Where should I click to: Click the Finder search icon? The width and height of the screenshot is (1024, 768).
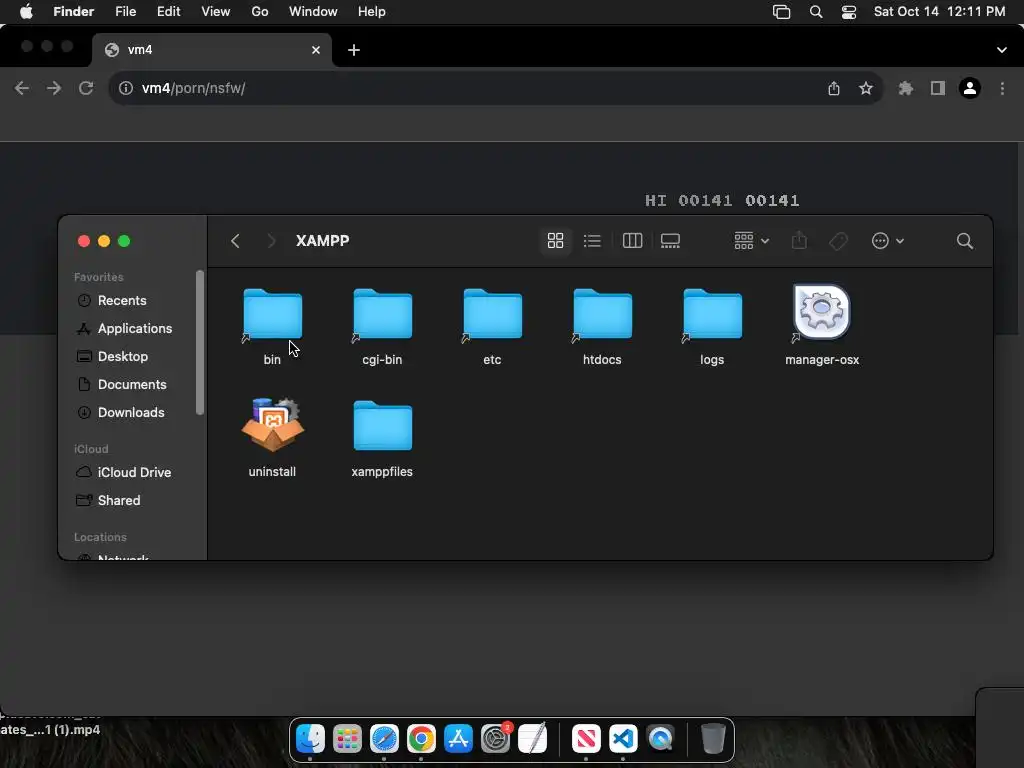(x=965, y=241)
